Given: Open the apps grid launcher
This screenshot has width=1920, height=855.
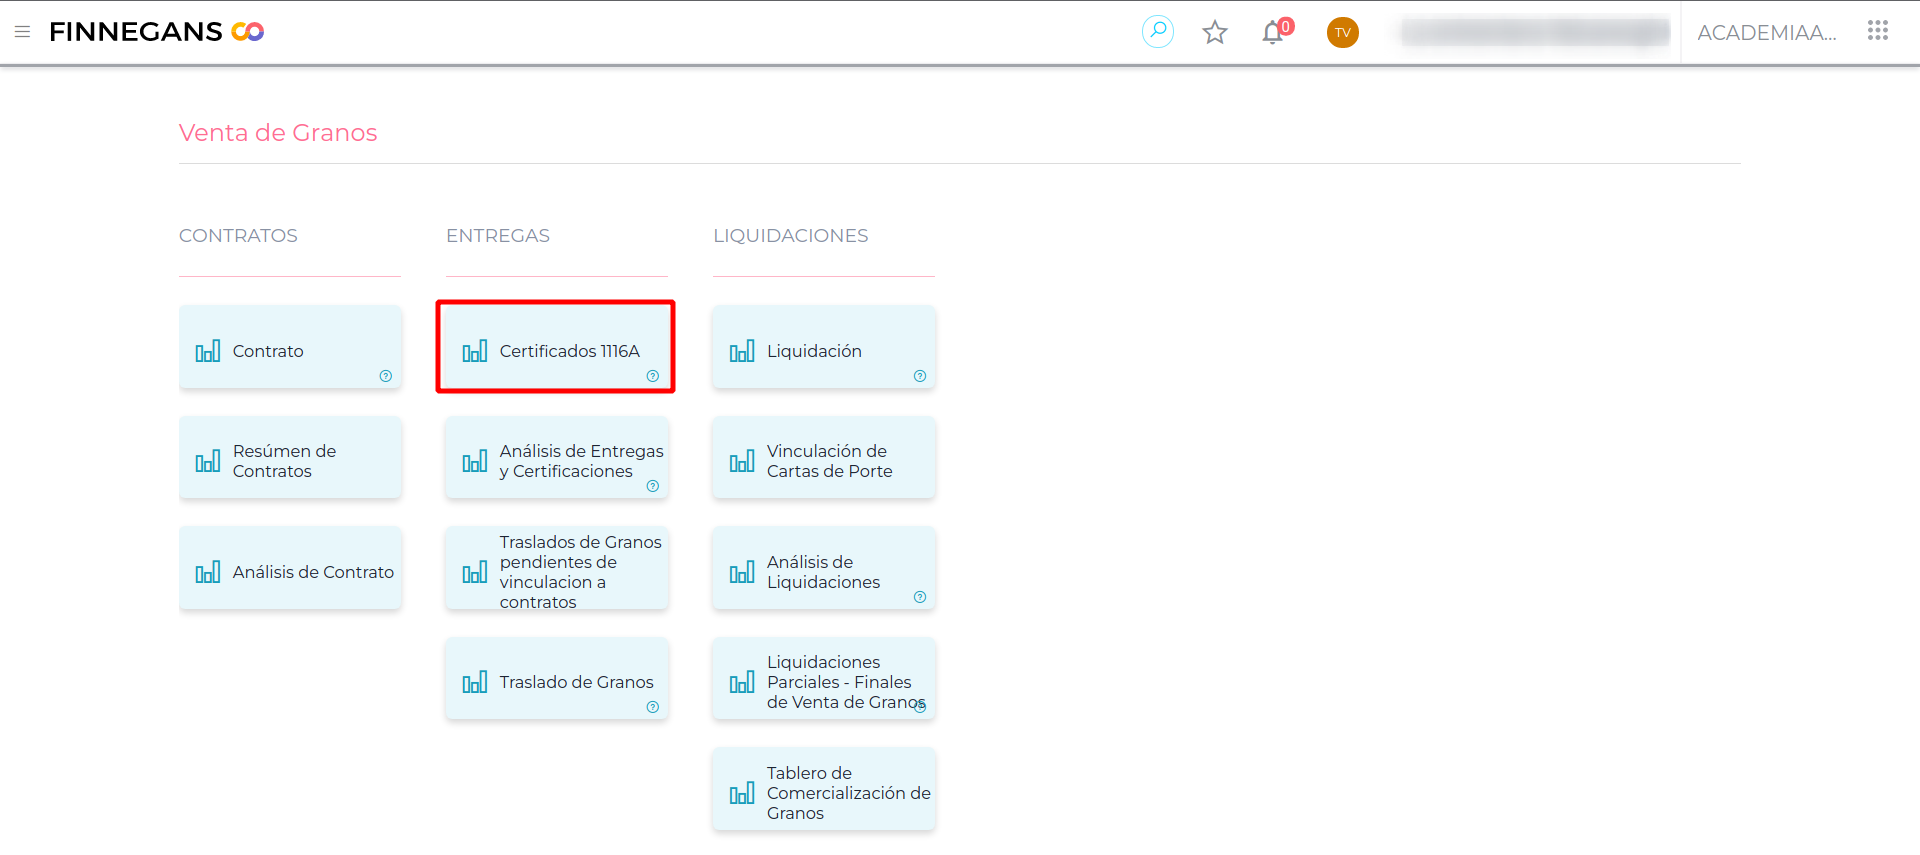Looking at the screenshot, I should [1877, 31].
